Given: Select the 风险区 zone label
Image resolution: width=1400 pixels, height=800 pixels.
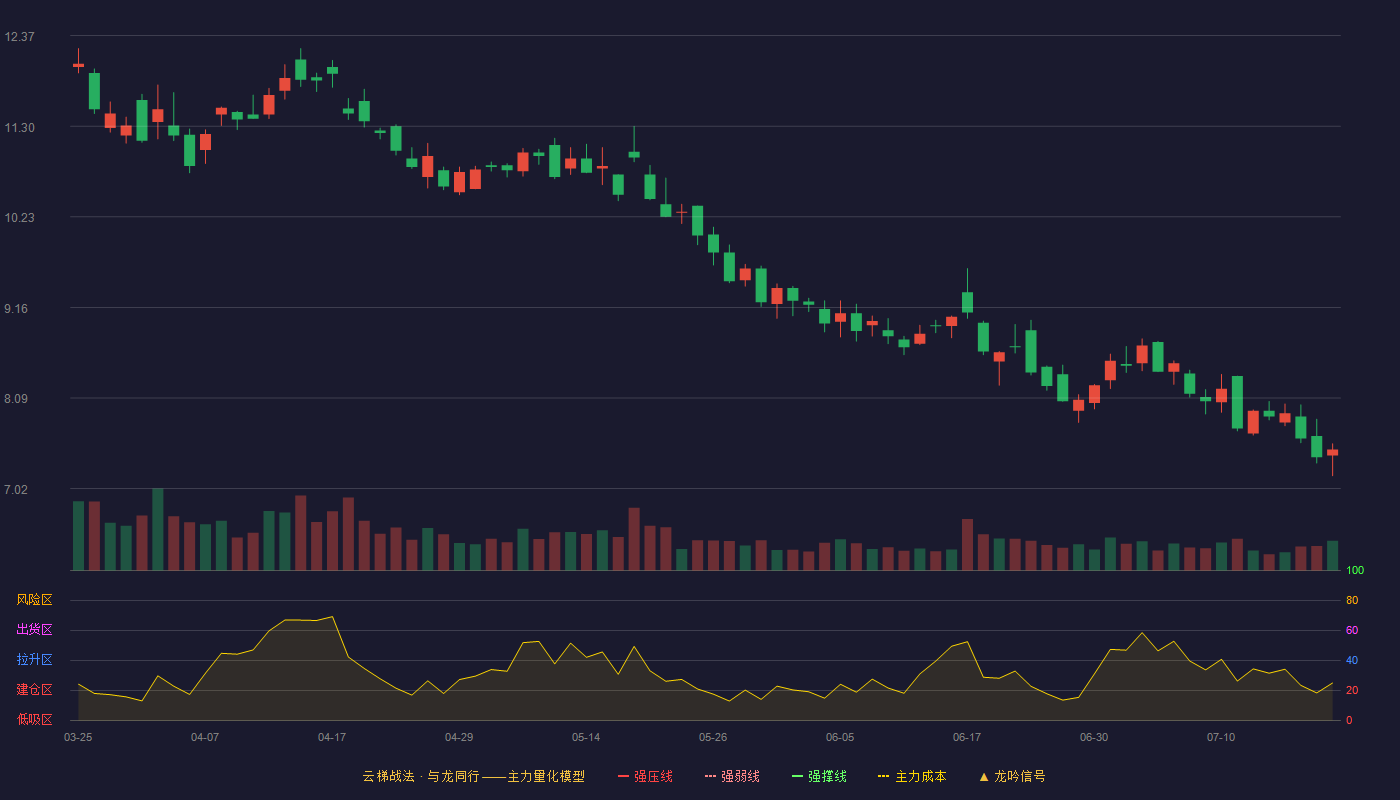Looking at the screenshot, I should [x=34, y=600].
